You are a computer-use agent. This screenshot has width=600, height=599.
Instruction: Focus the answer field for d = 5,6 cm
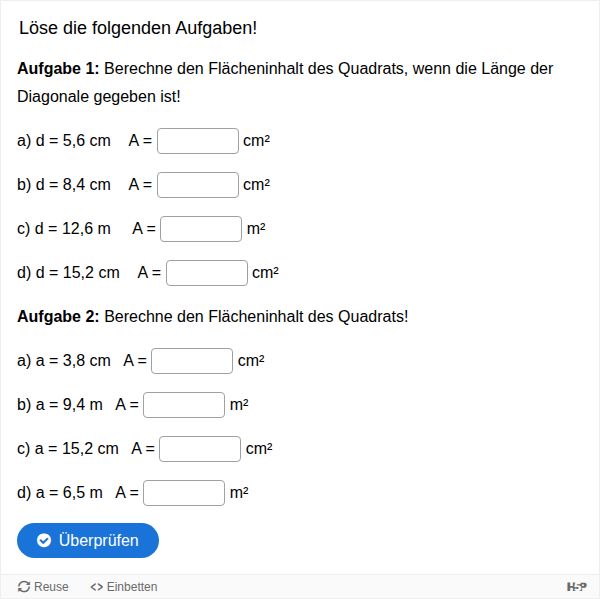click(198, 141)
